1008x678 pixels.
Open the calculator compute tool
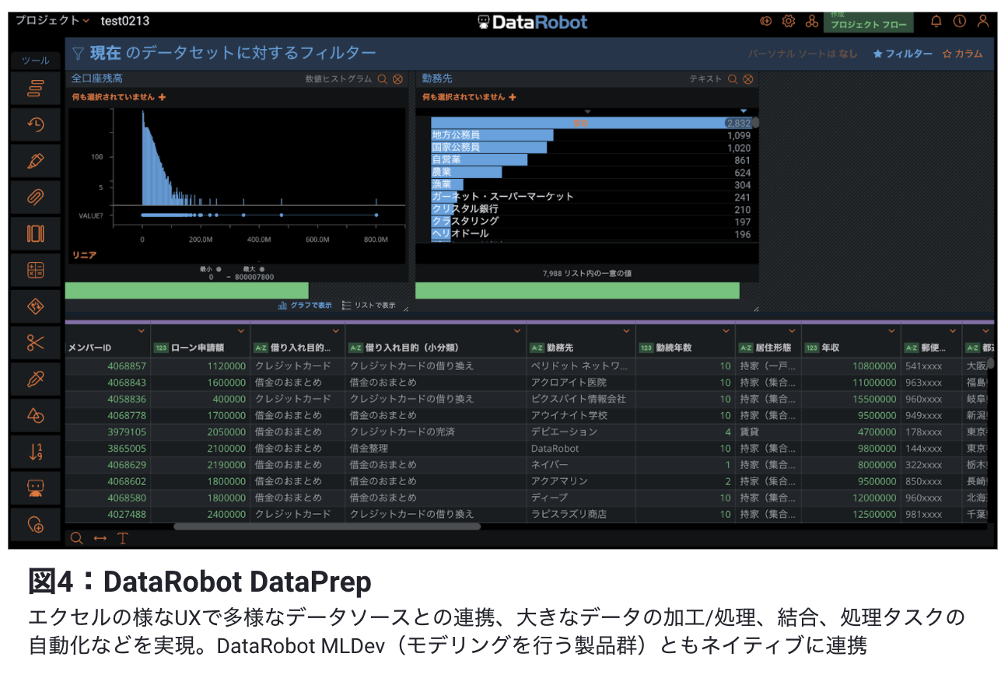click(x=36, y=270)
